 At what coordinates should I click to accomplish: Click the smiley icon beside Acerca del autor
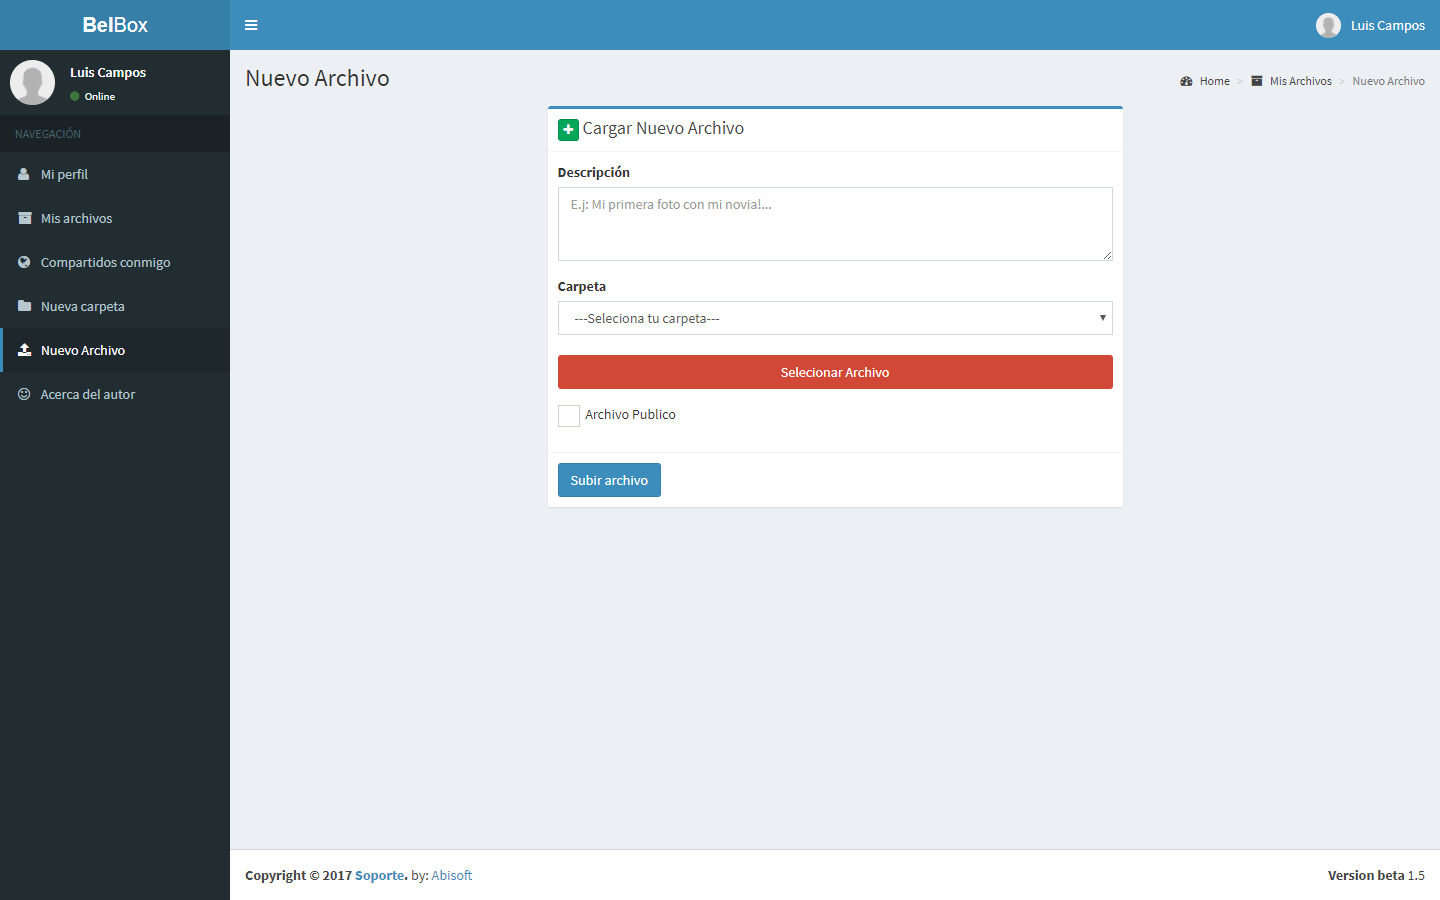[24, 394]
